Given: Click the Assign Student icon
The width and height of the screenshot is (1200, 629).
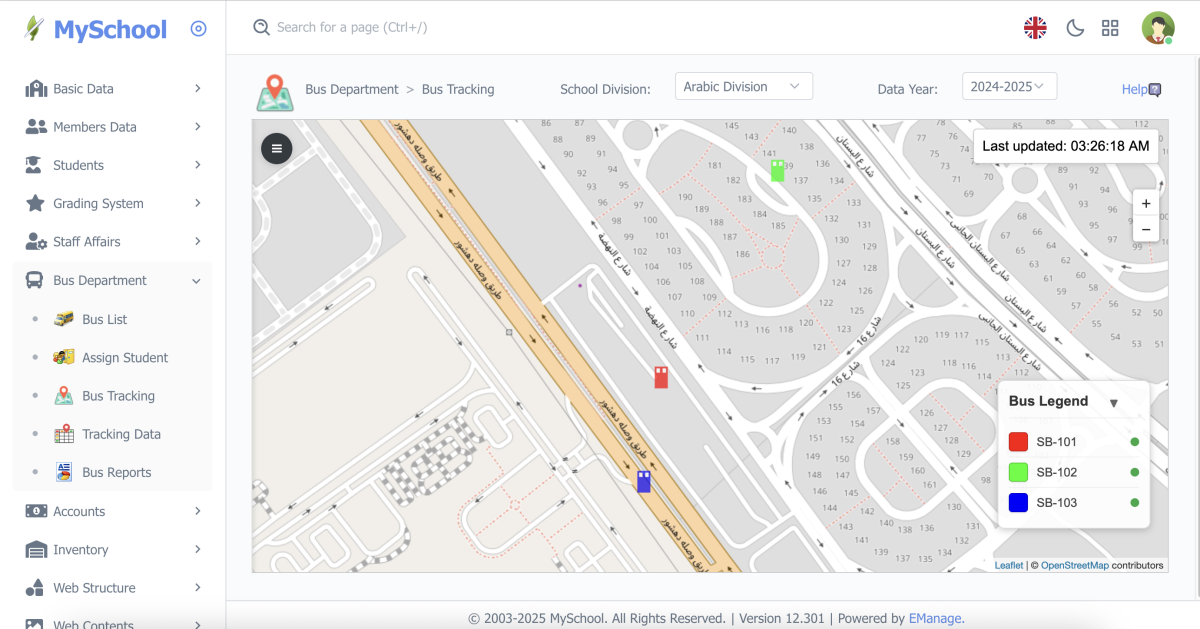Looking at the screenshot, I should pos(64,357).
